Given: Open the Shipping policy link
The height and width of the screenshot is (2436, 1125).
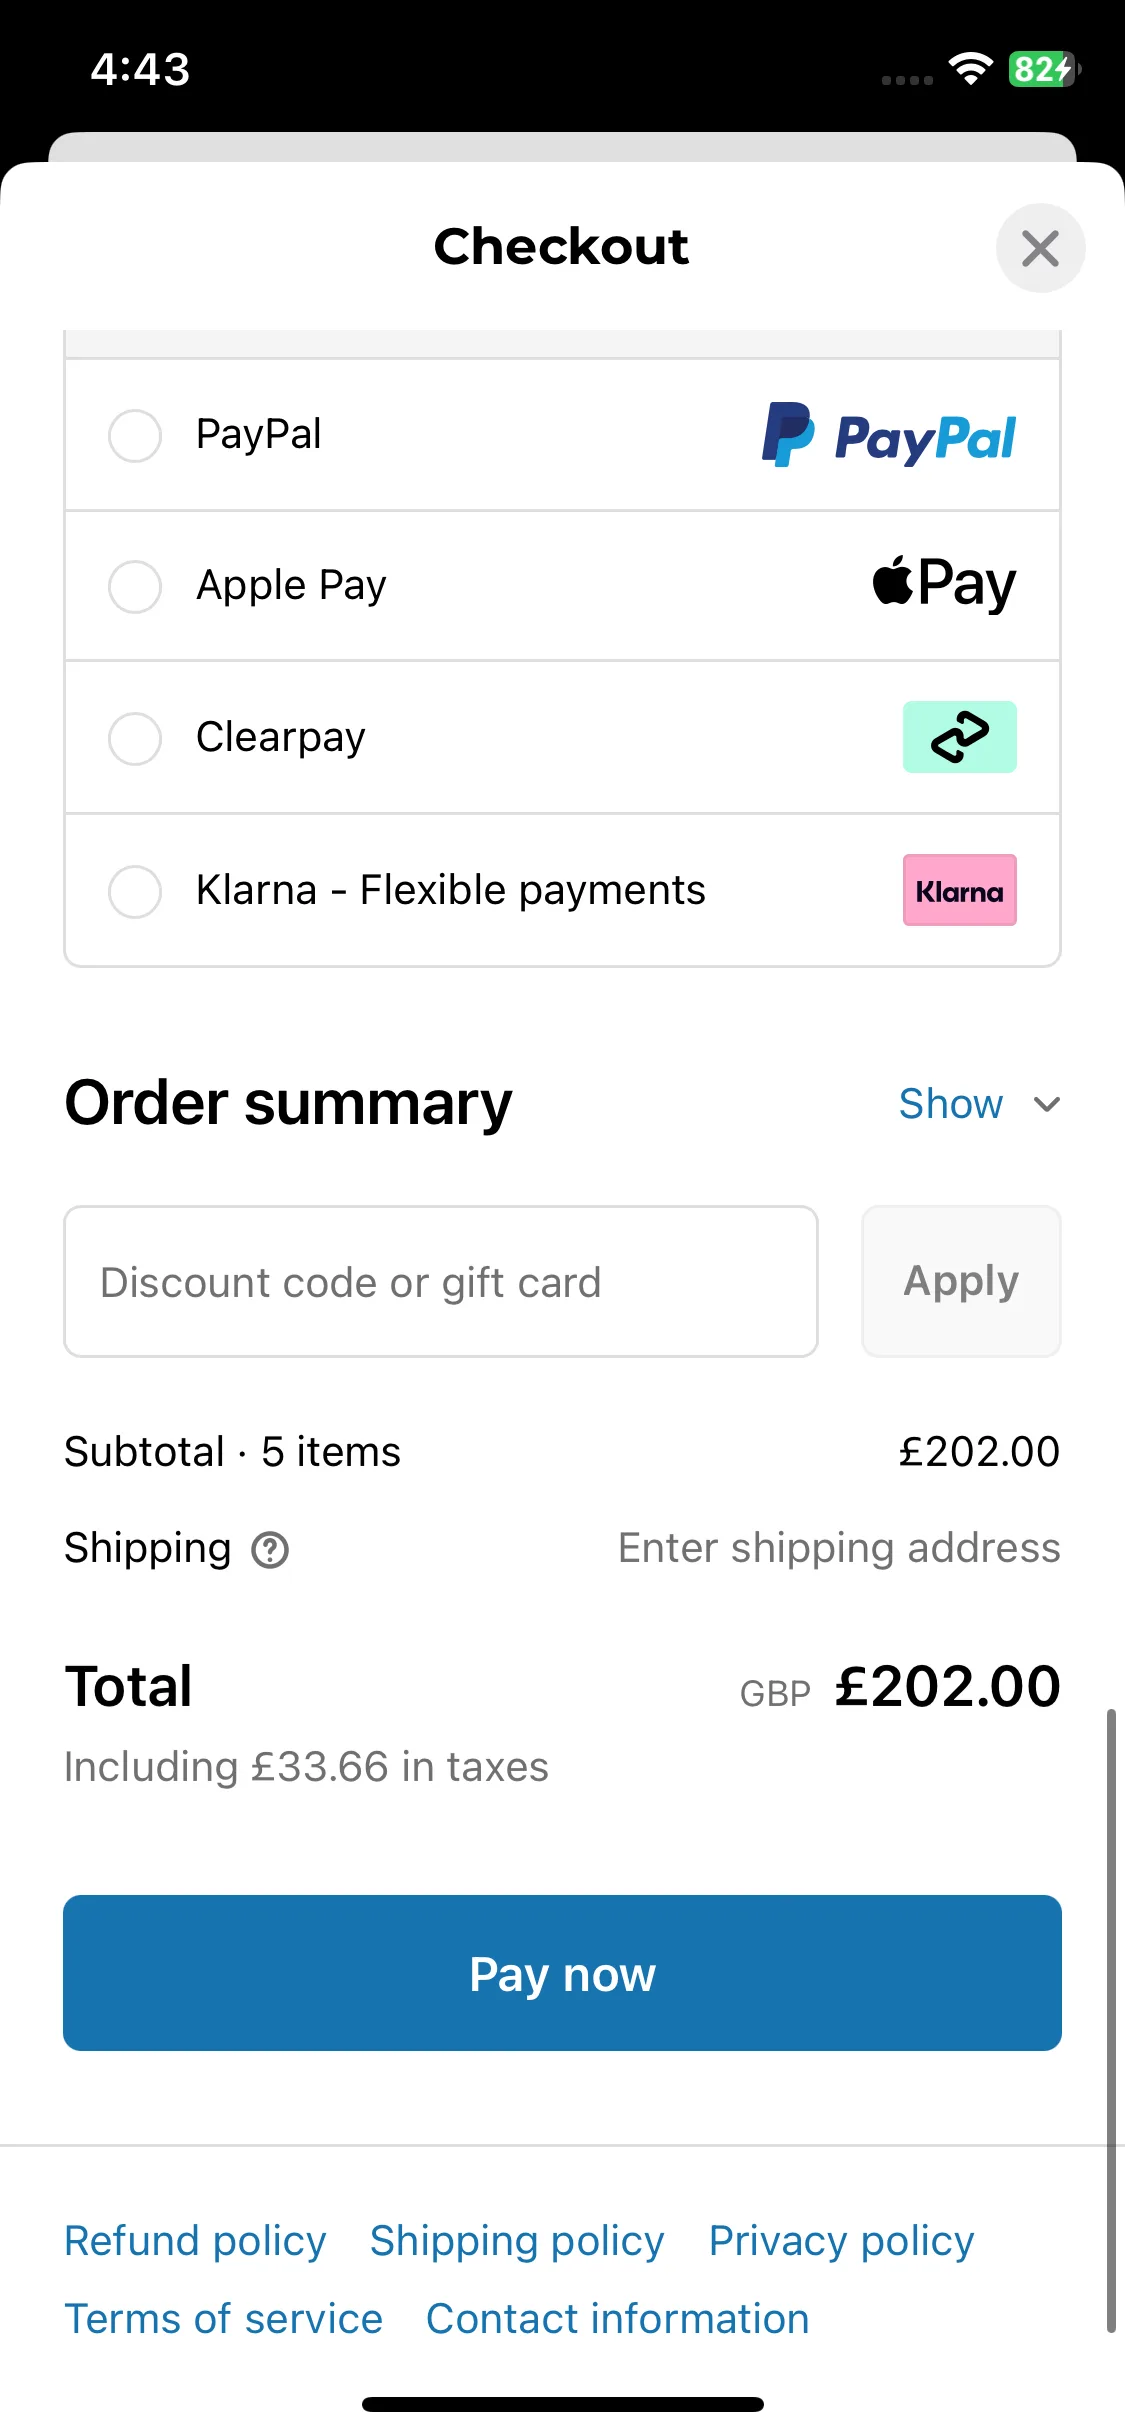Looking at the screenshot, I should pyautogui.click(x=517, y=2241).
